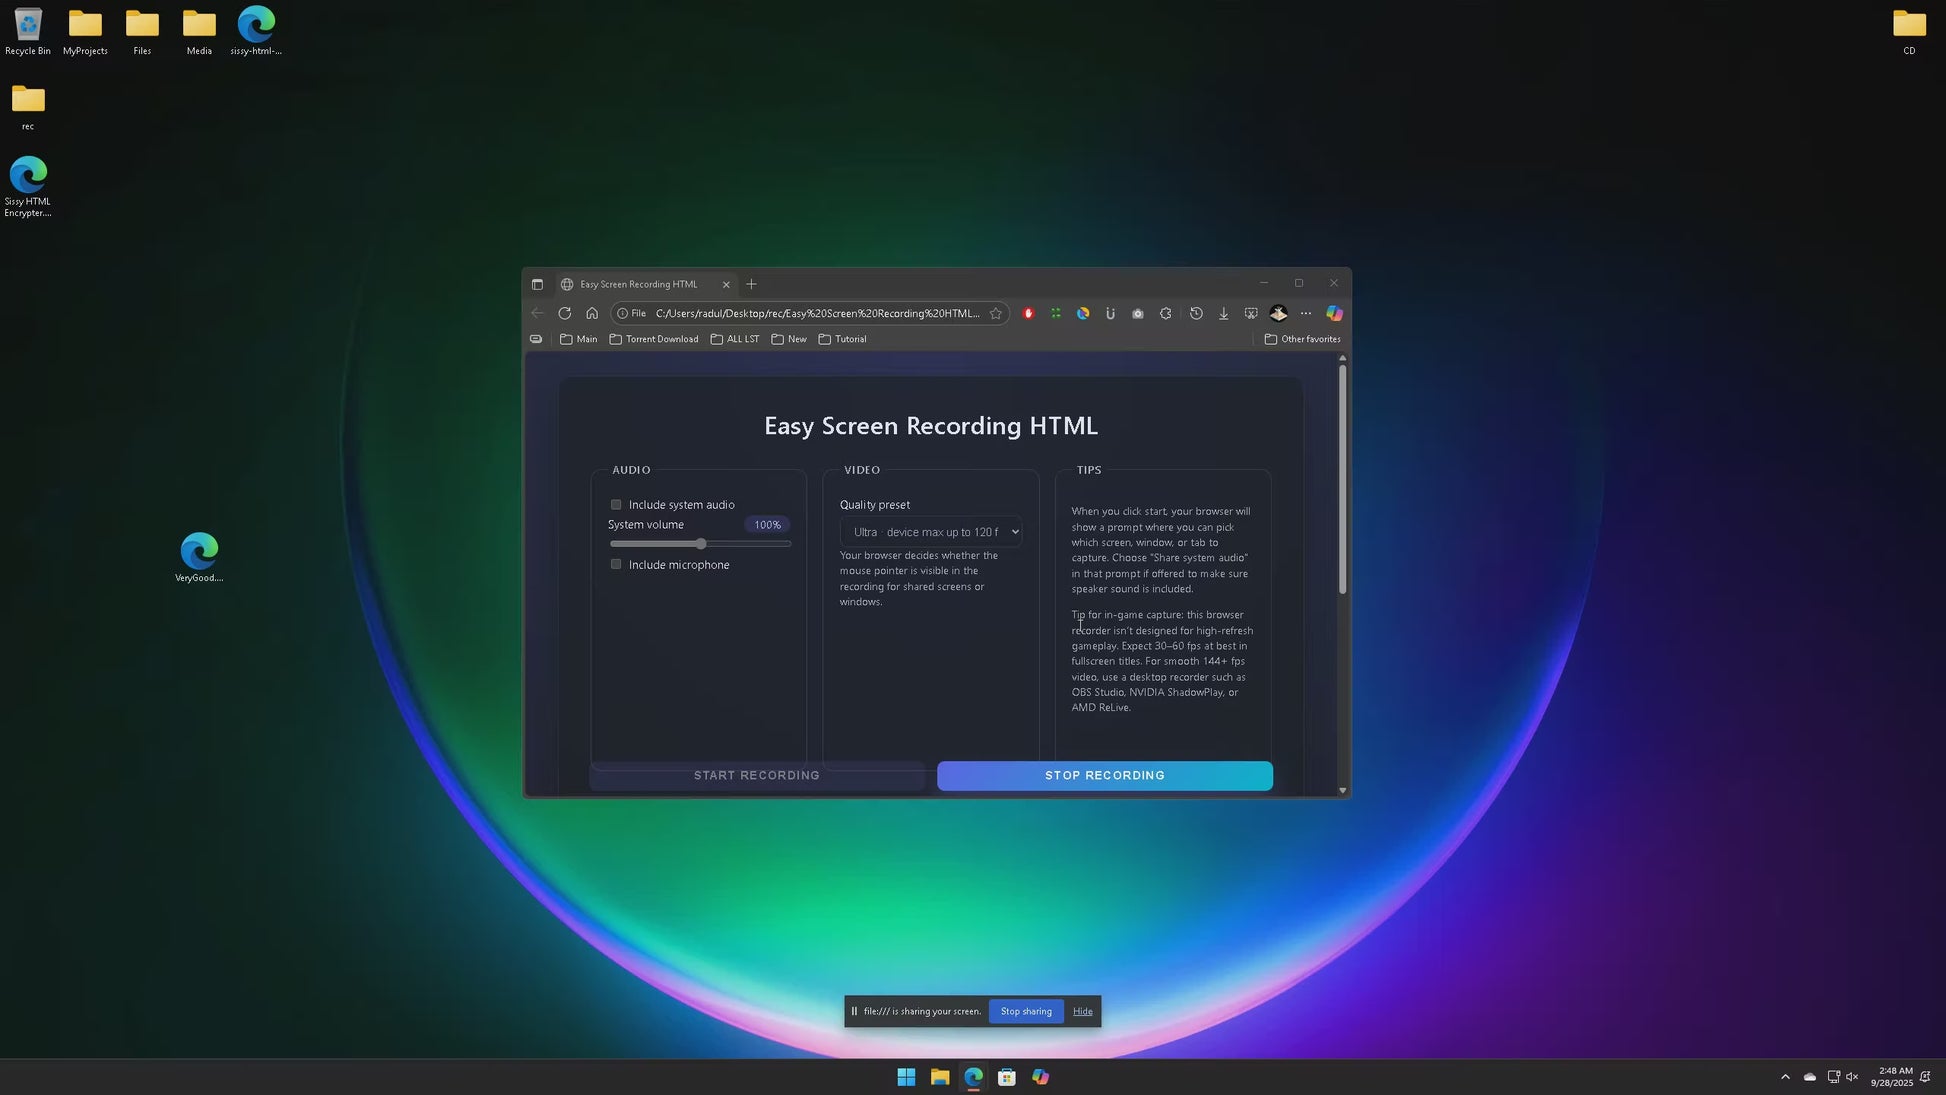Image resolution: width=1946 pixels, height=1095 pixels.
Task: Refresh the browser page
Action: click(565, 313)
